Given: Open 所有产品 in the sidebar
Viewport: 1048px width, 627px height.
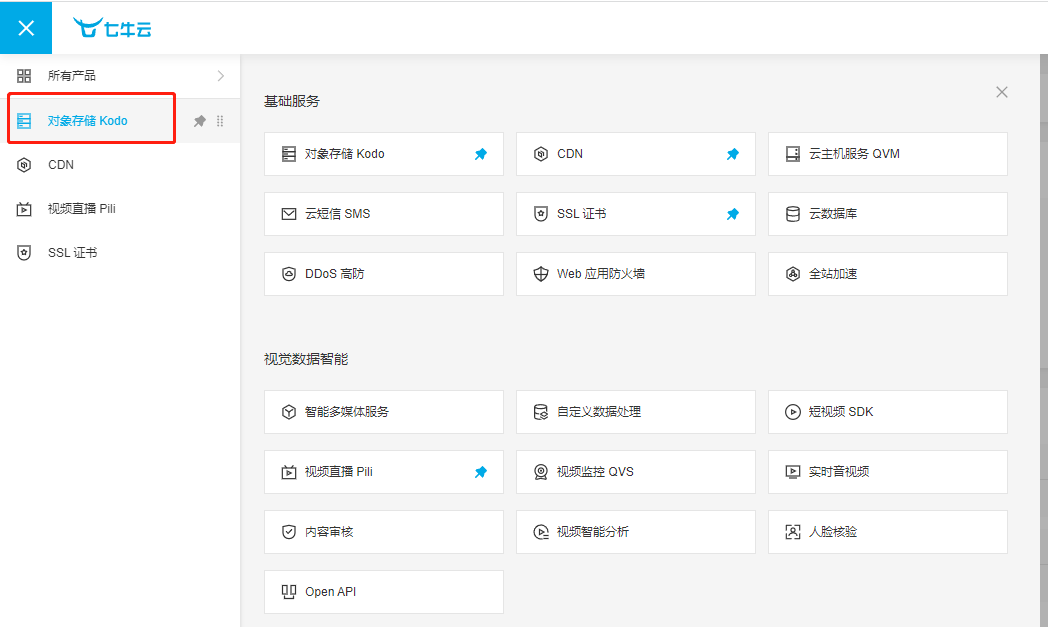Looking at the screenshot, I should point(72,76).
